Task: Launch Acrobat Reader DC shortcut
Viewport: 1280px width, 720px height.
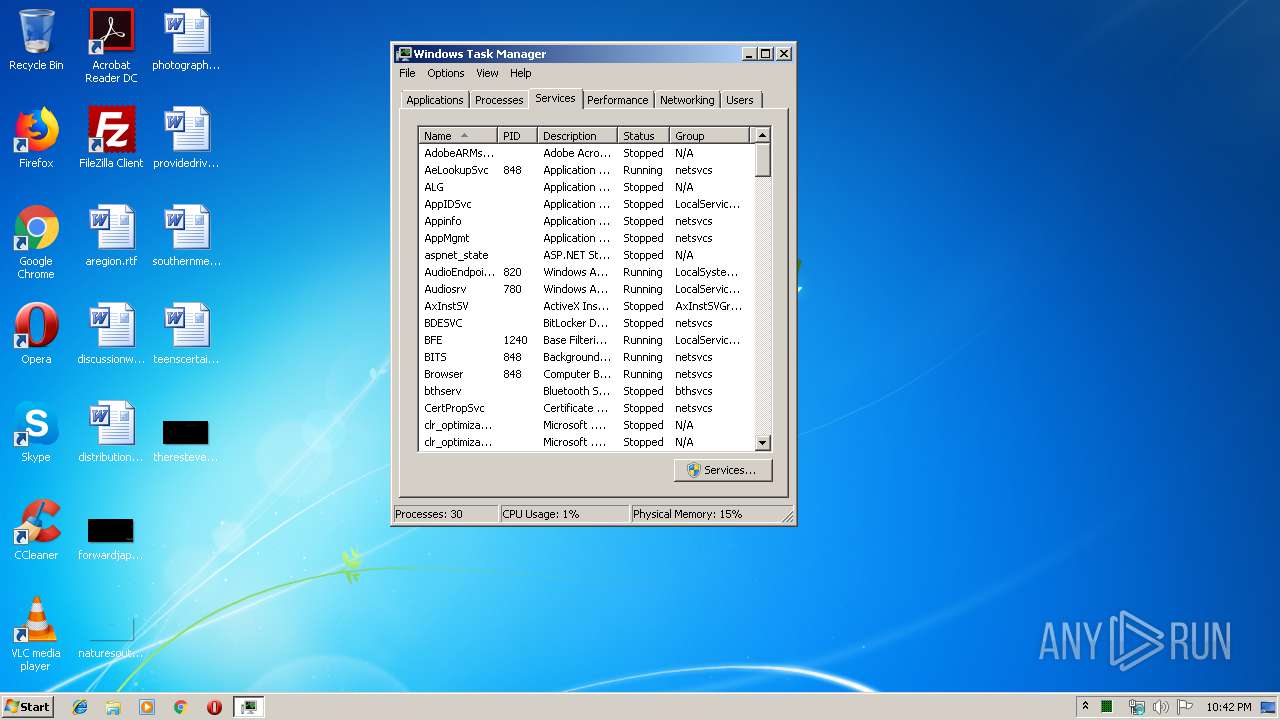Action: pyautogui.click(x=111, y=46)
